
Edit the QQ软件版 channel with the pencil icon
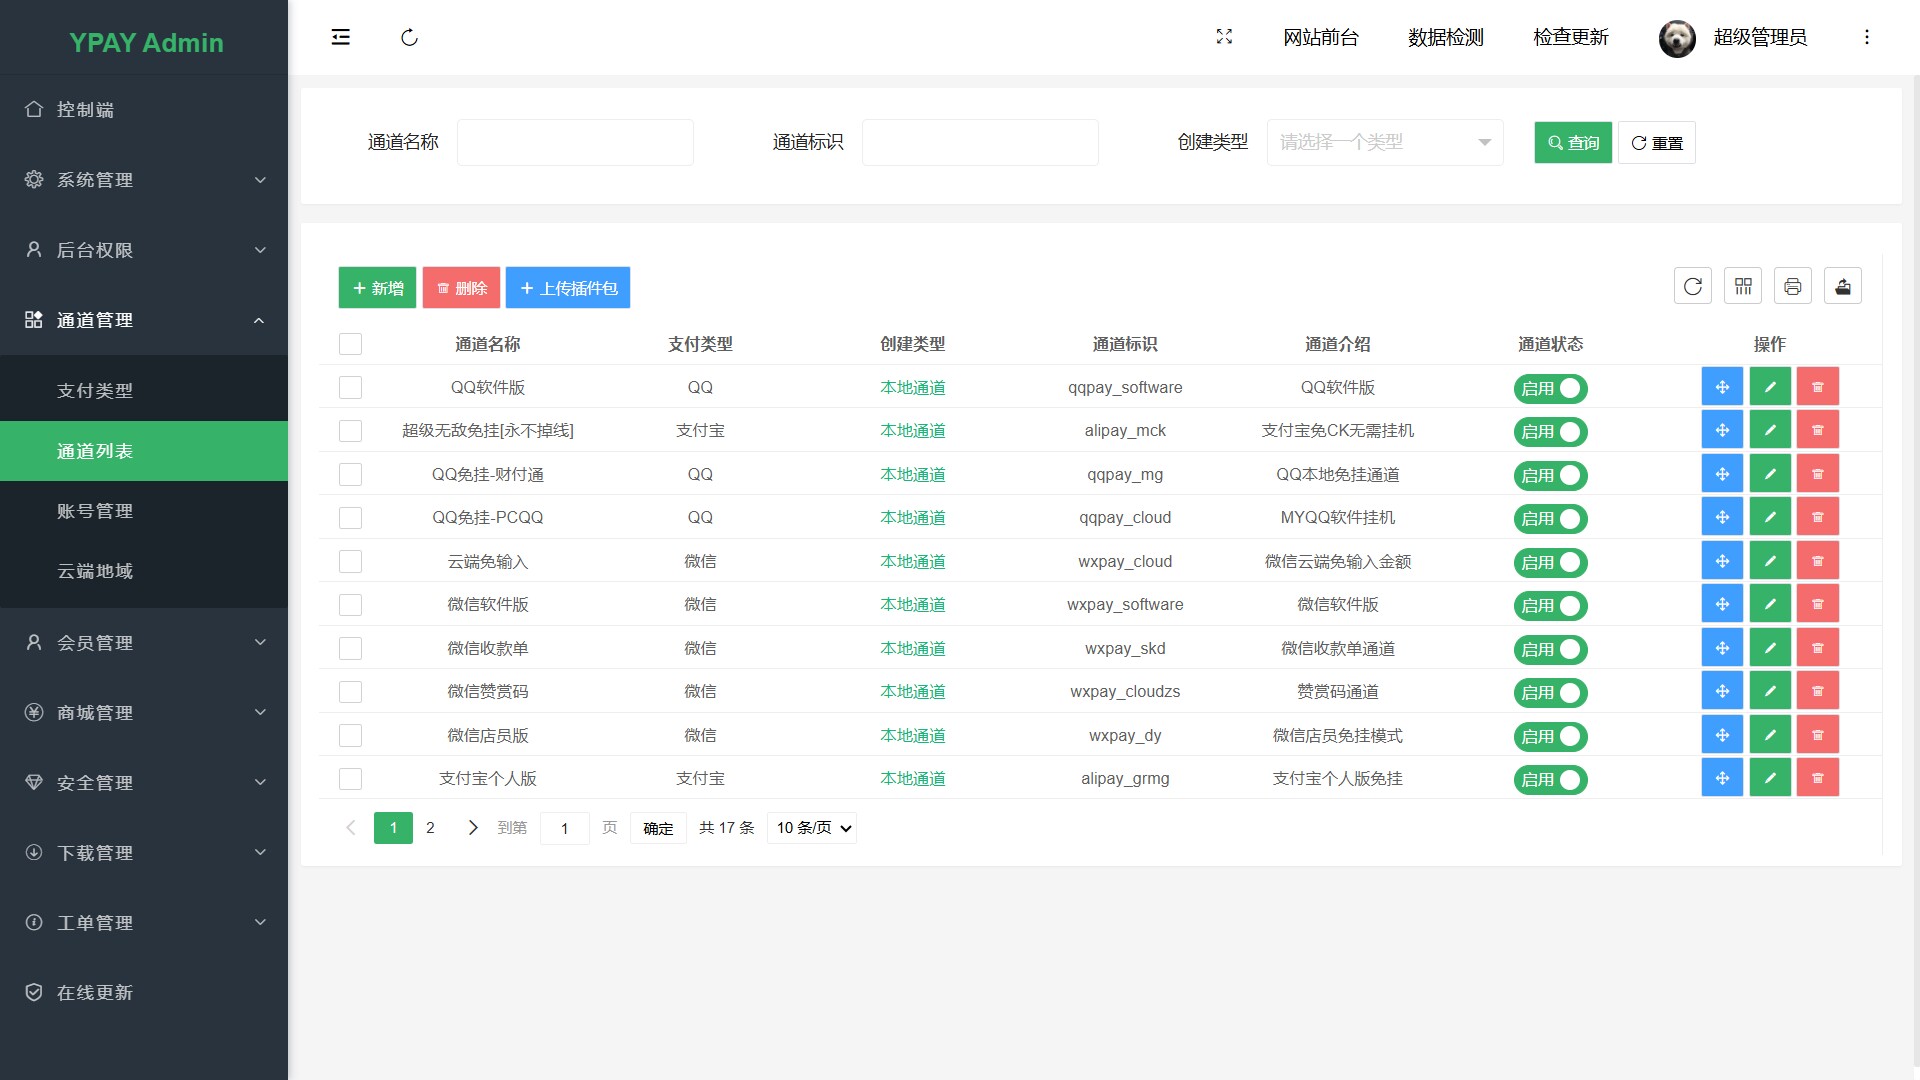(1770, 386)
